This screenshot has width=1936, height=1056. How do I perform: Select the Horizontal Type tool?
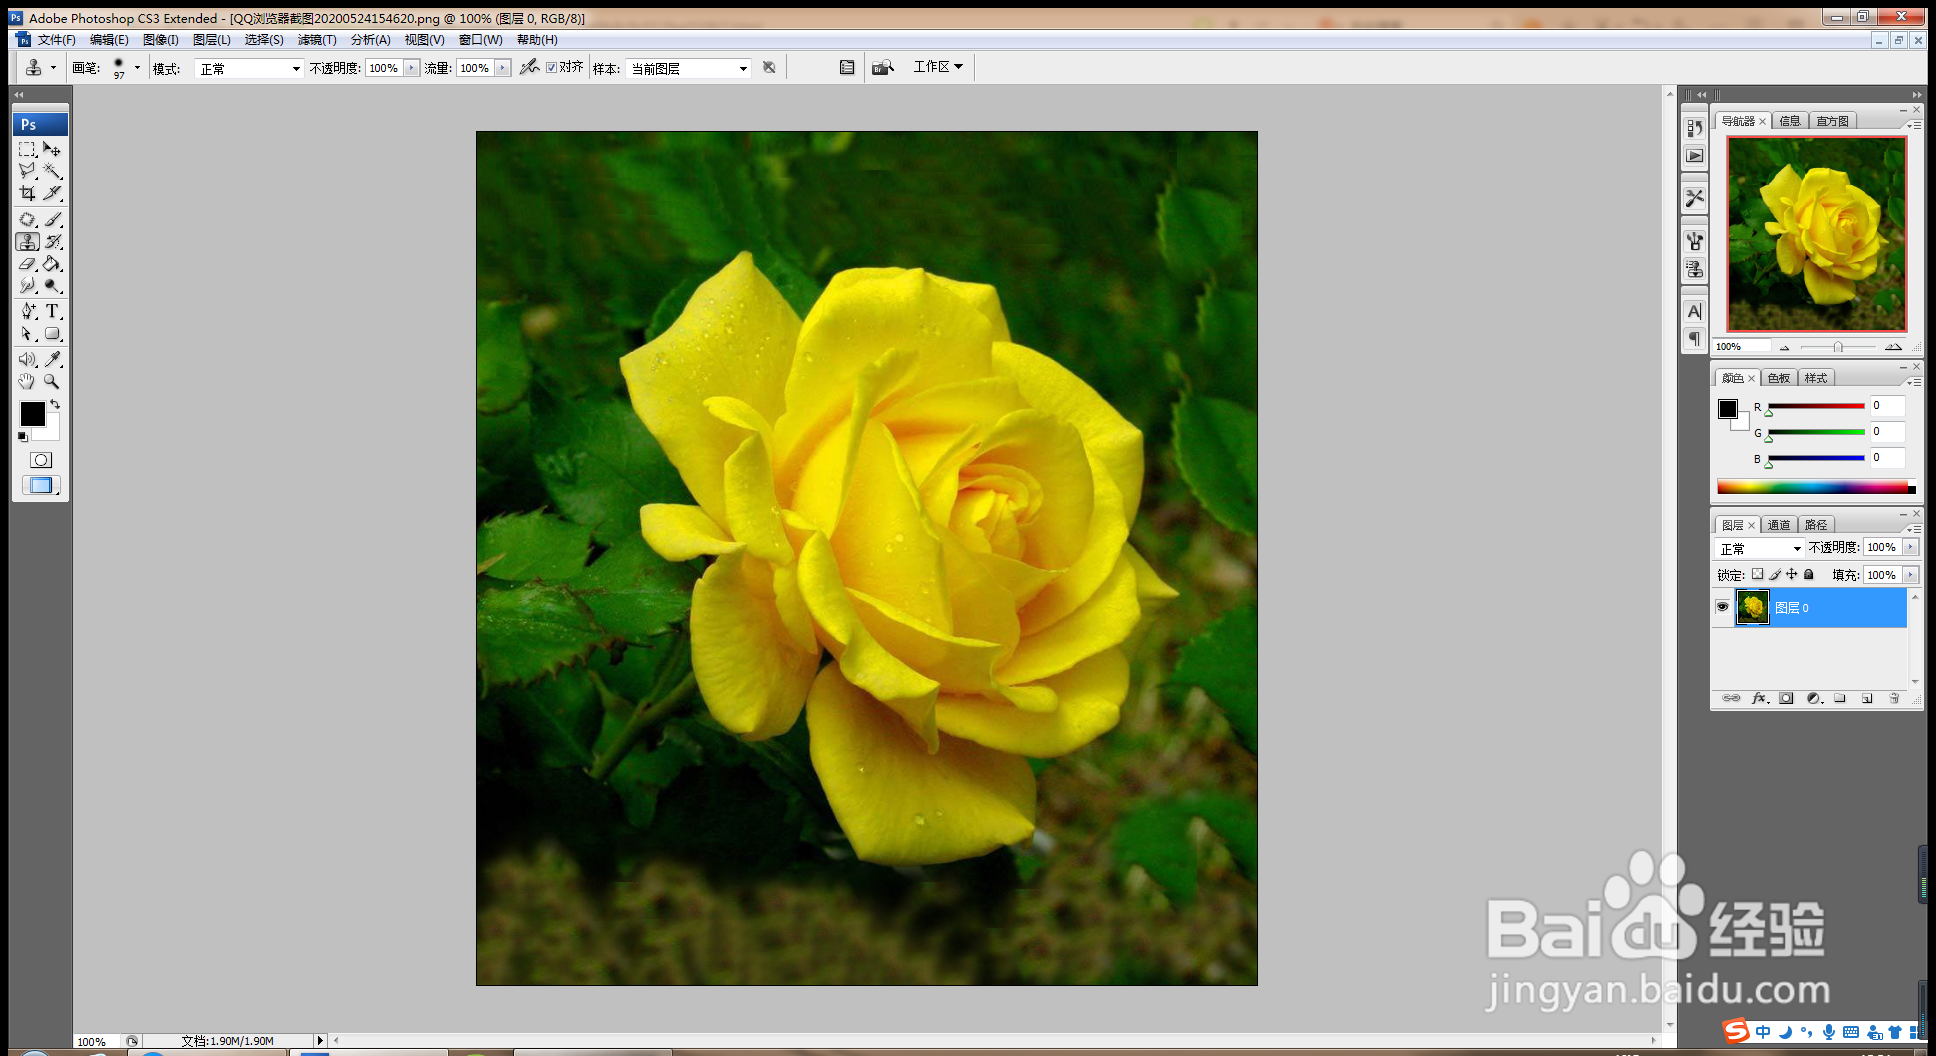pos(53,311)
